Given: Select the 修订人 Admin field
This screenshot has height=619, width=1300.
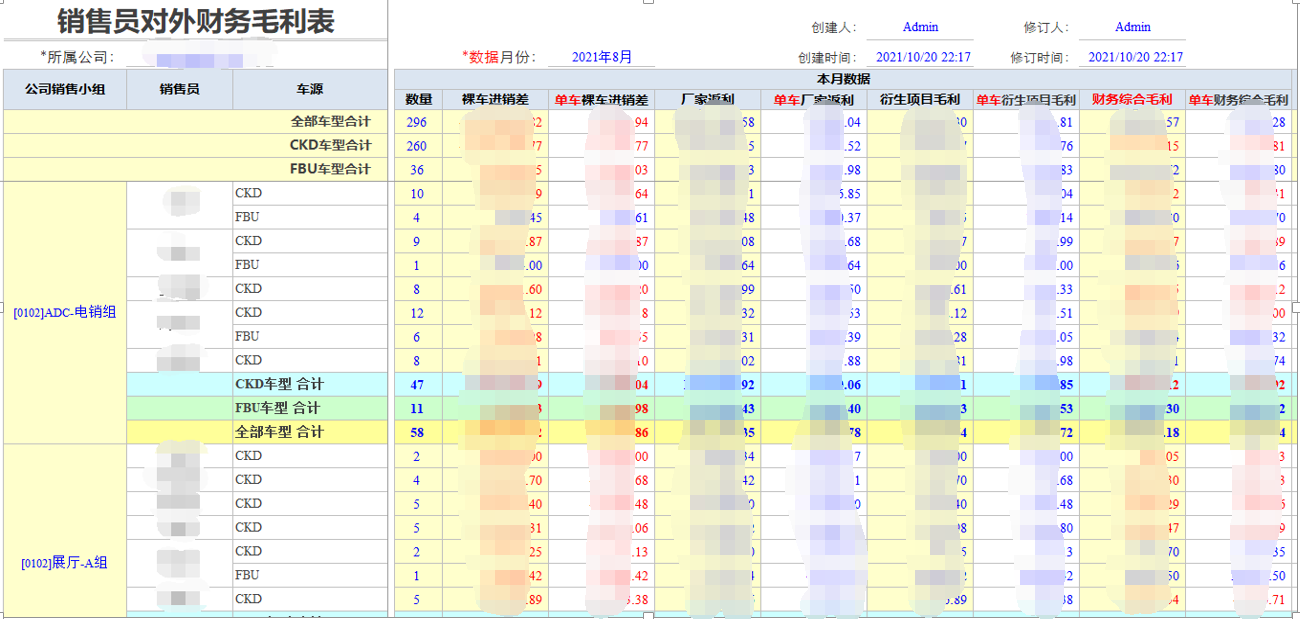Looking at the screenshot, I should pyautogui.click(x=1132, y=28).
